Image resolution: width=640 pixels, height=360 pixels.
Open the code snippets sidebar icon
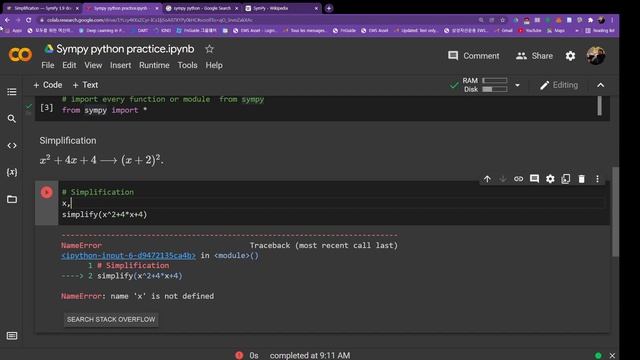[x=12, y=146]
